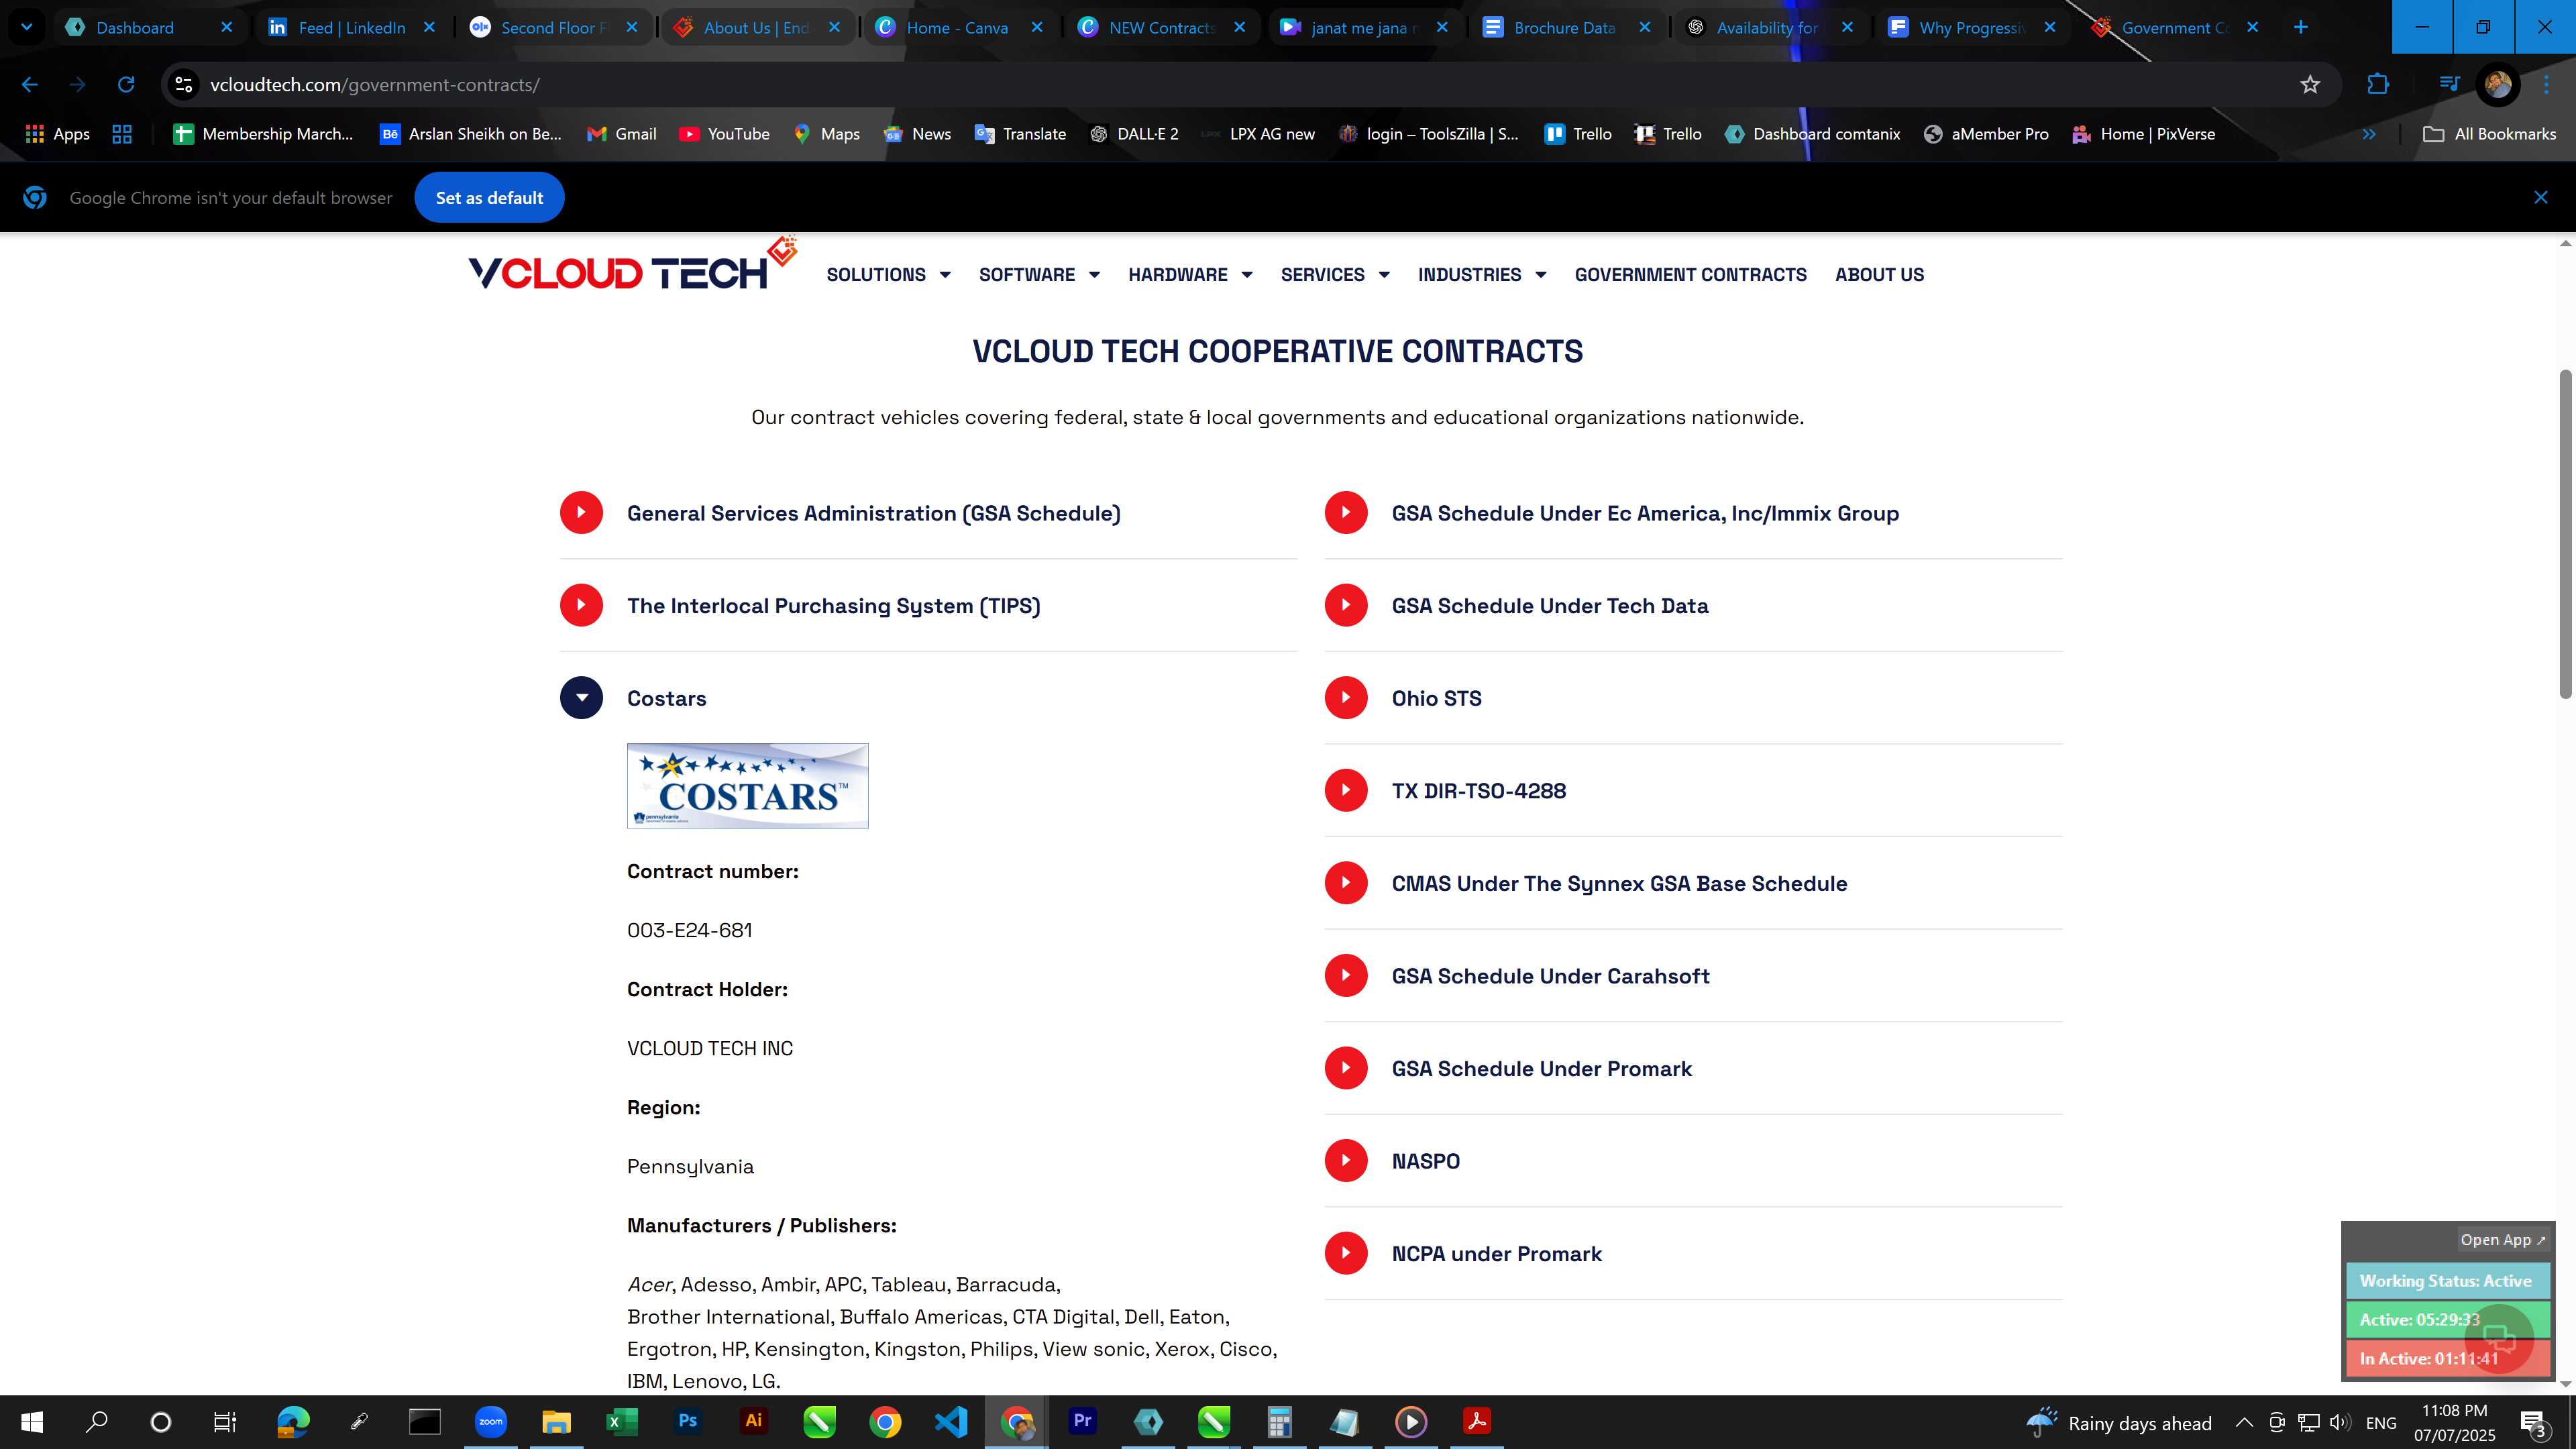Image resolution: width=2576 pixels, height=1449 pixels.
Task: Open the Chrome profile avatar
Action: (2497, 85)
